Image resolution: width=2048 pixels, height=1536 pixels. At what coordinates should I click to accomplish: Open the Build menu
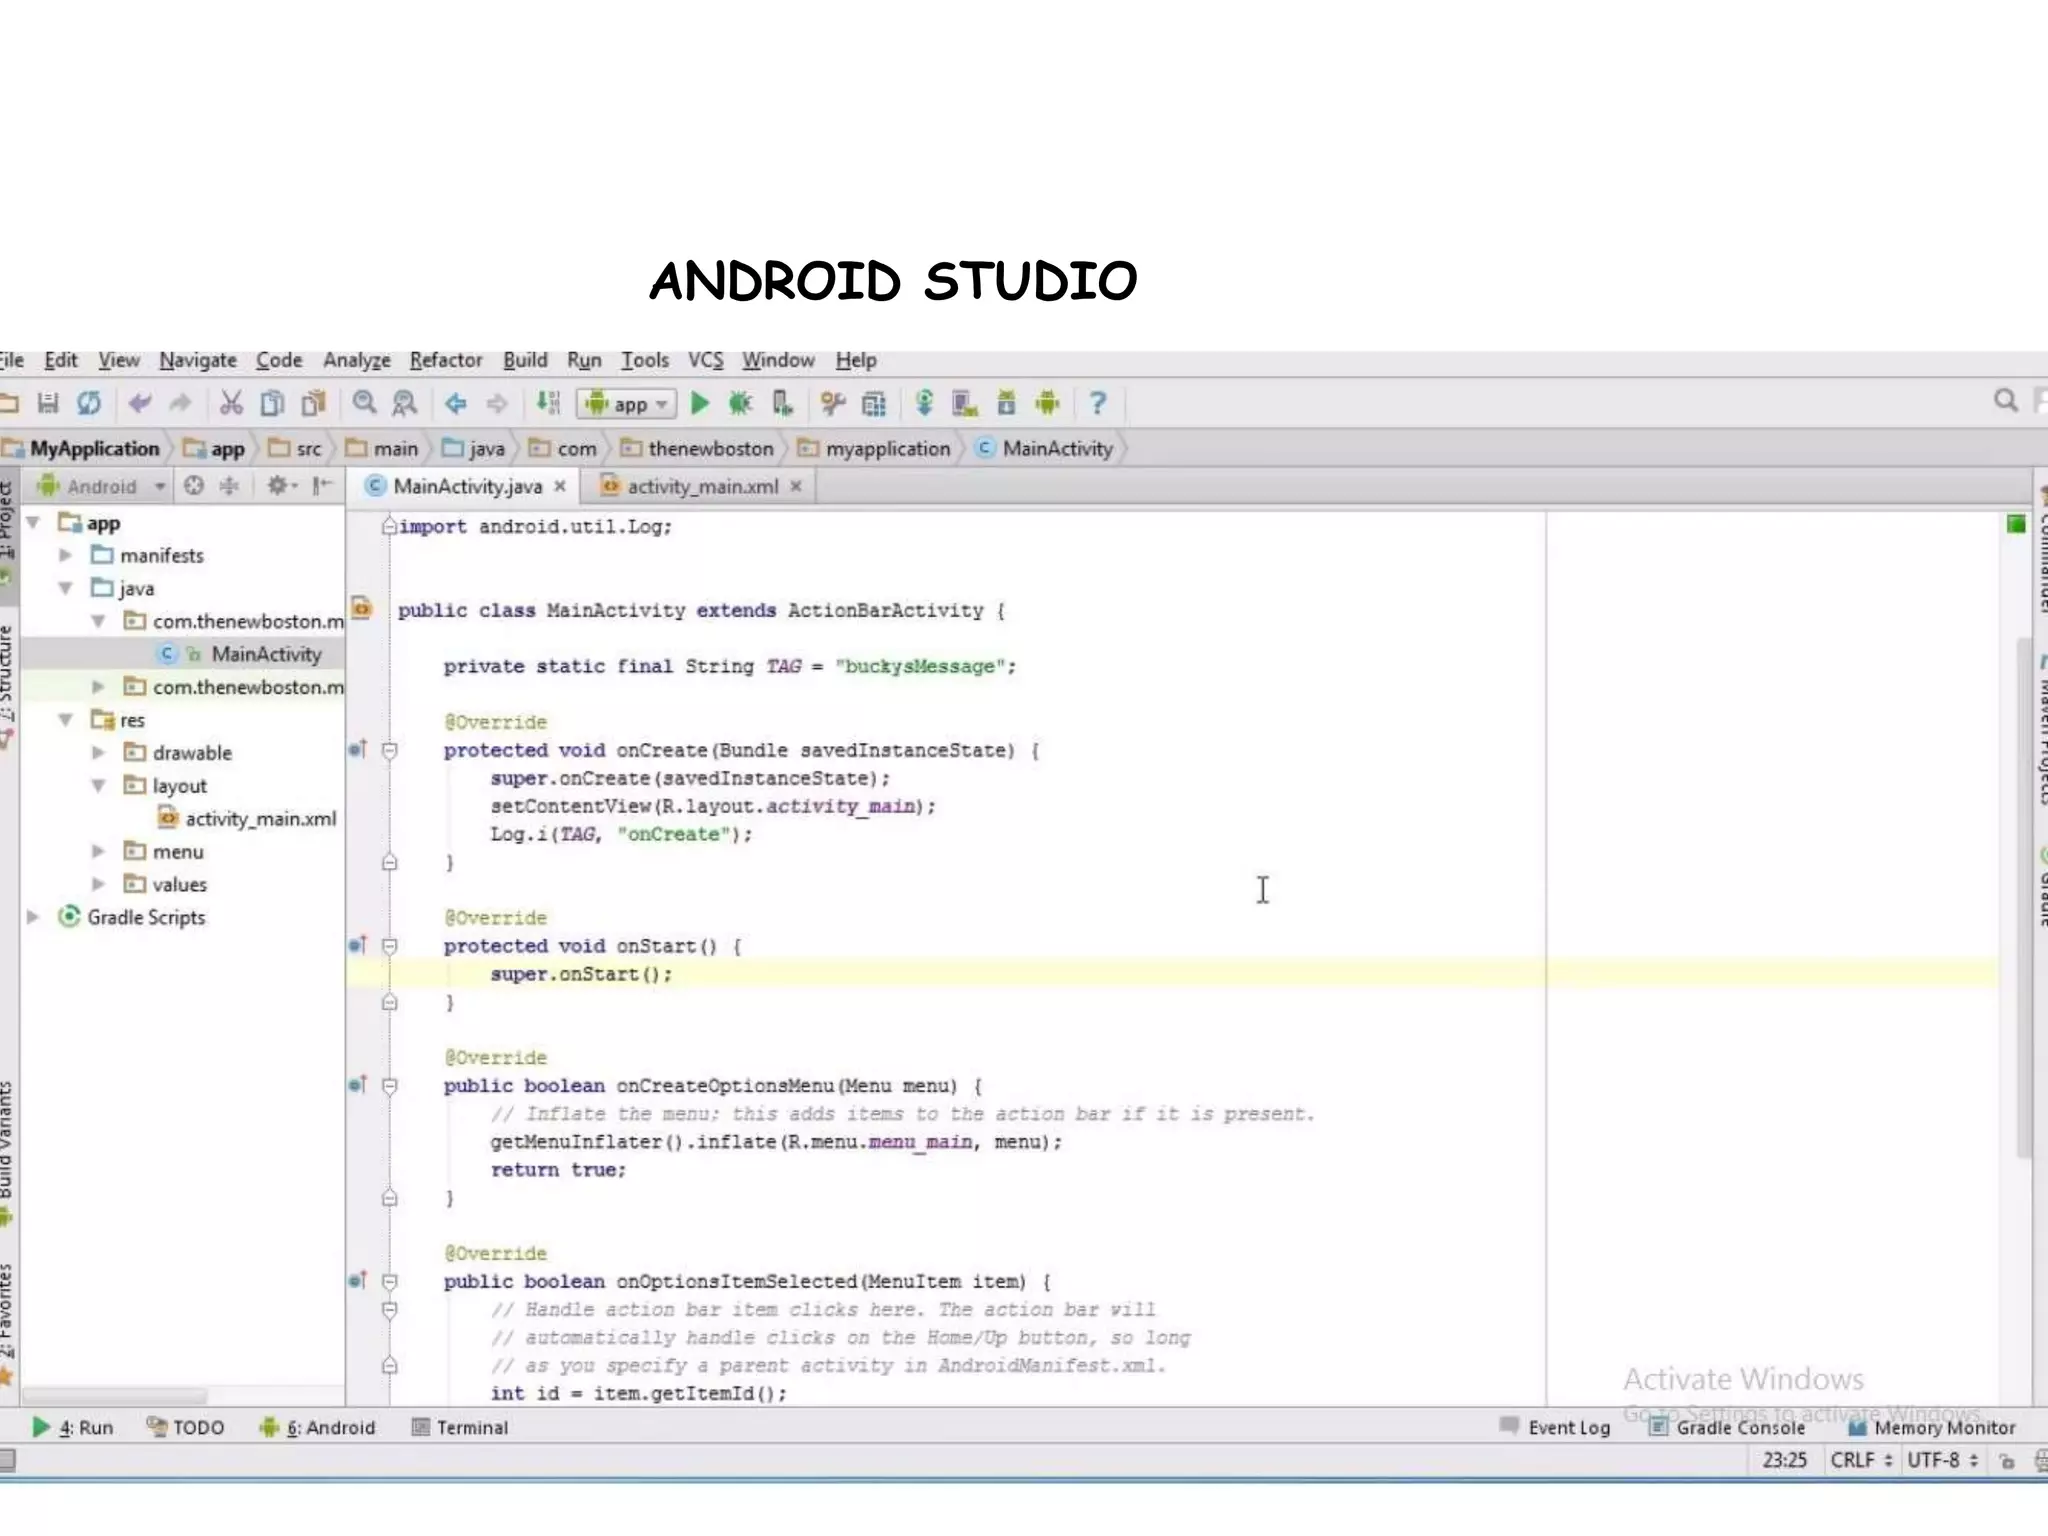tap(525, 360)
